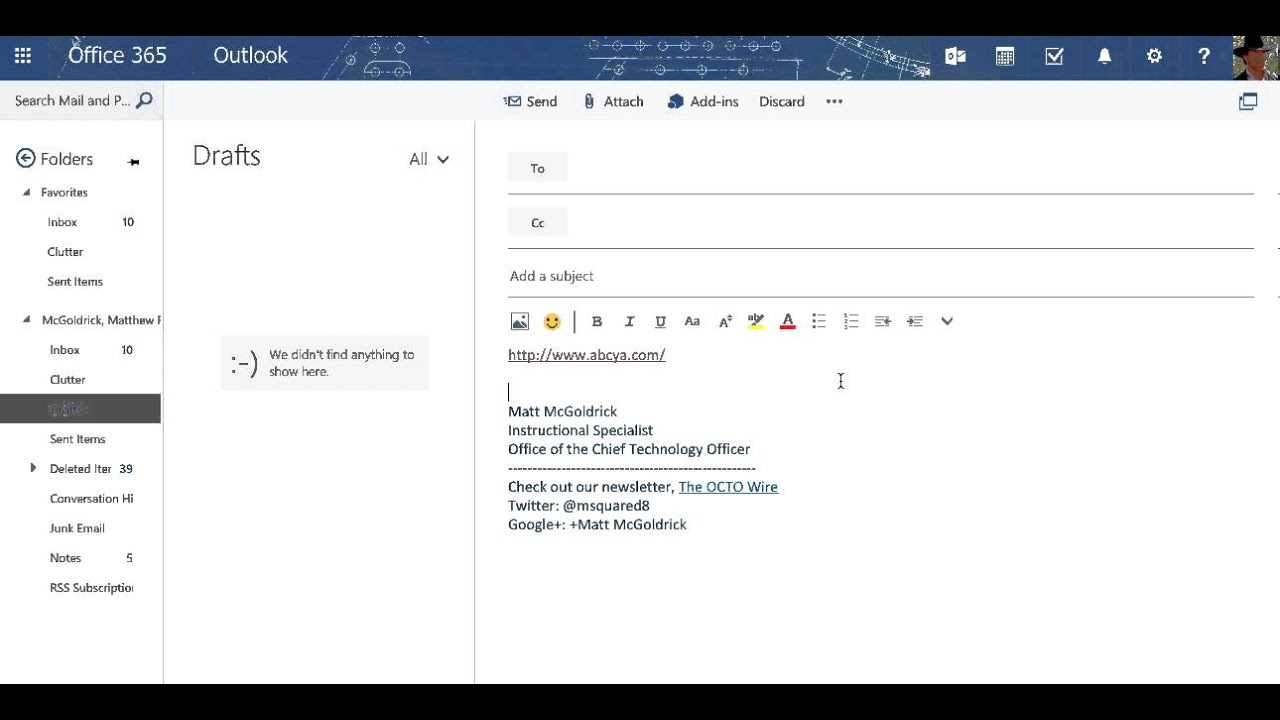Screen dimensions: 1280x720
Task: Toggle bold formatting
Action: click(x=597, y=321)
